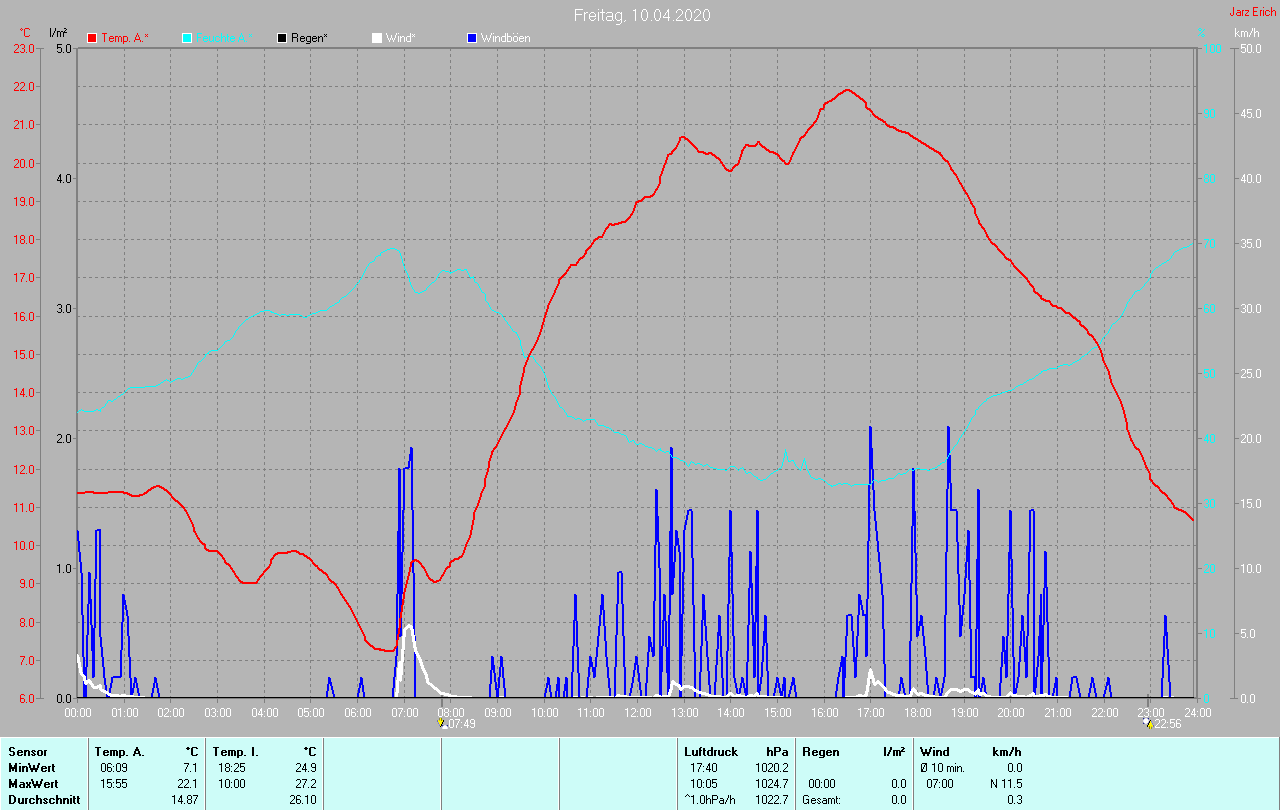Select the Sensor header in the table
Image resolution: width=1280 pixels, height=810 pixels.
pyautogui.click(x=27, y=752)
